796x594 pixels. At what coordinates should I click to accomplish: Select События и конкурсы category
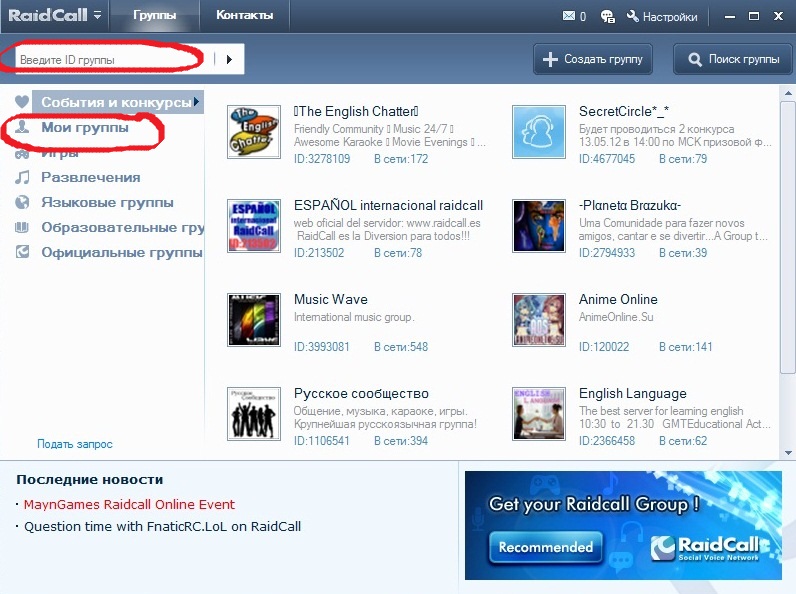point(116,102)
